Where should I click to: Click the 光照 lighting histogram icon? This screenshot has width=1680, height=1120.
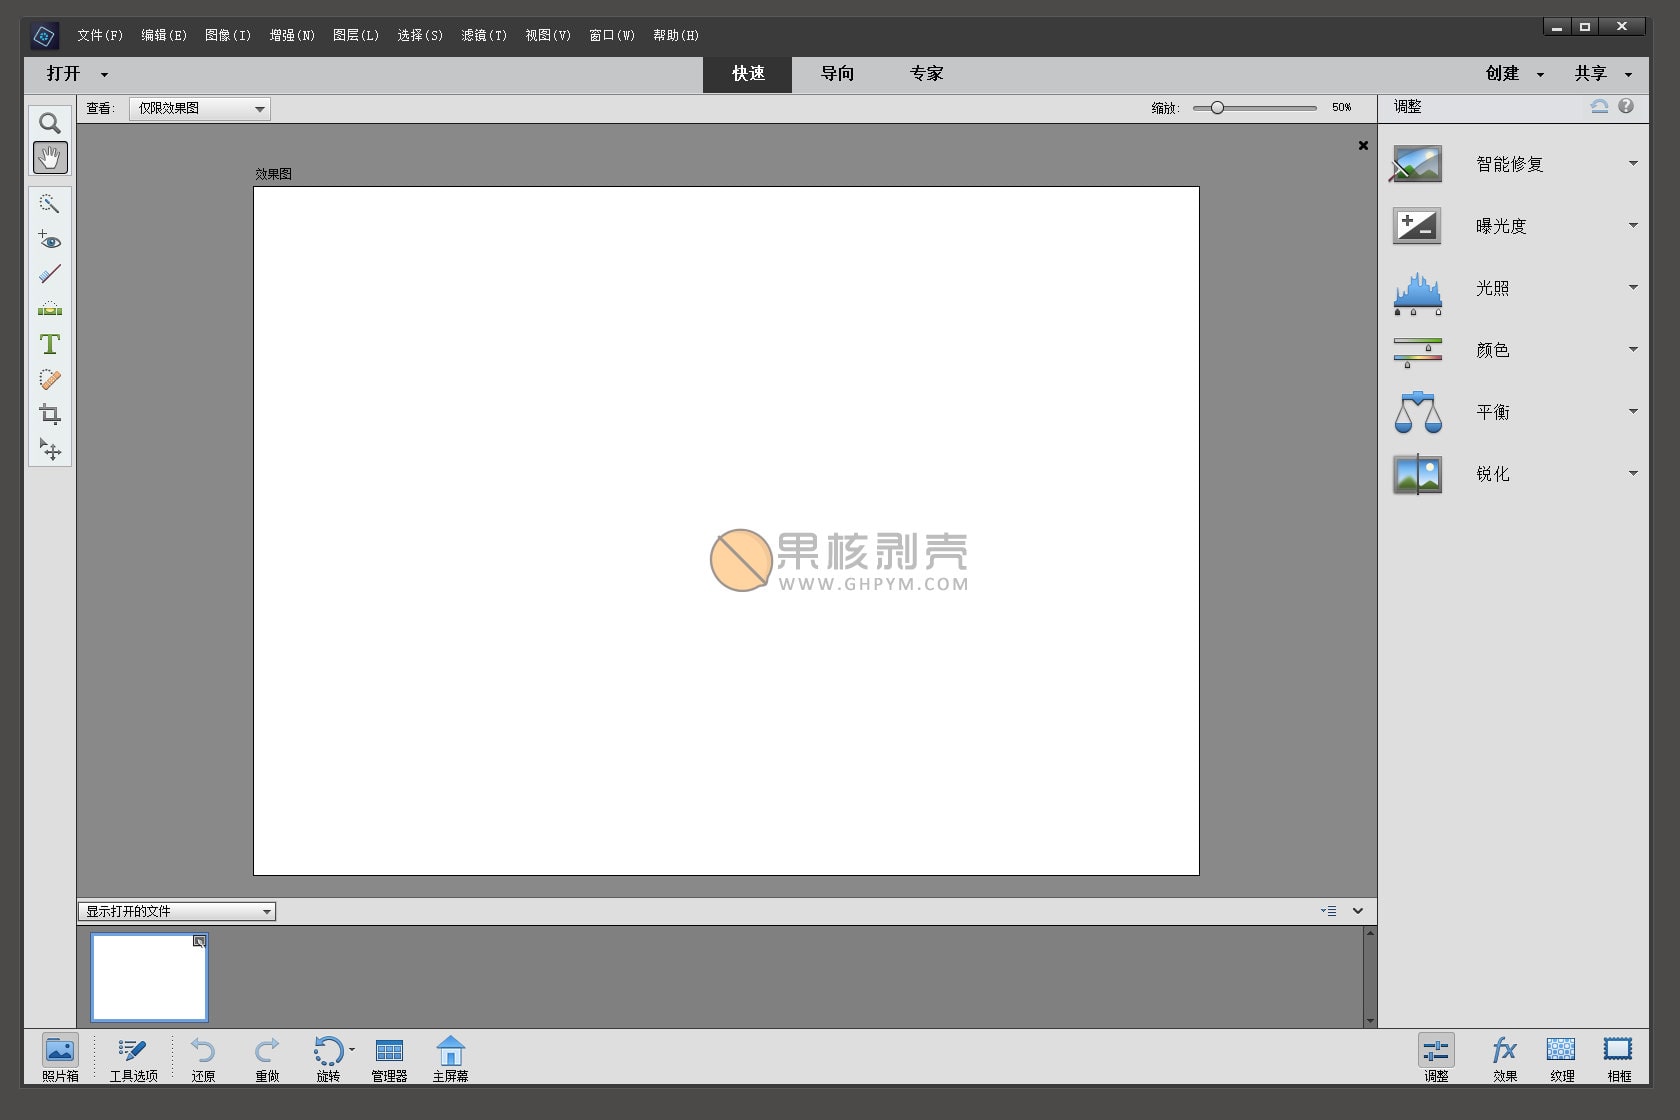pos(1417,293)
